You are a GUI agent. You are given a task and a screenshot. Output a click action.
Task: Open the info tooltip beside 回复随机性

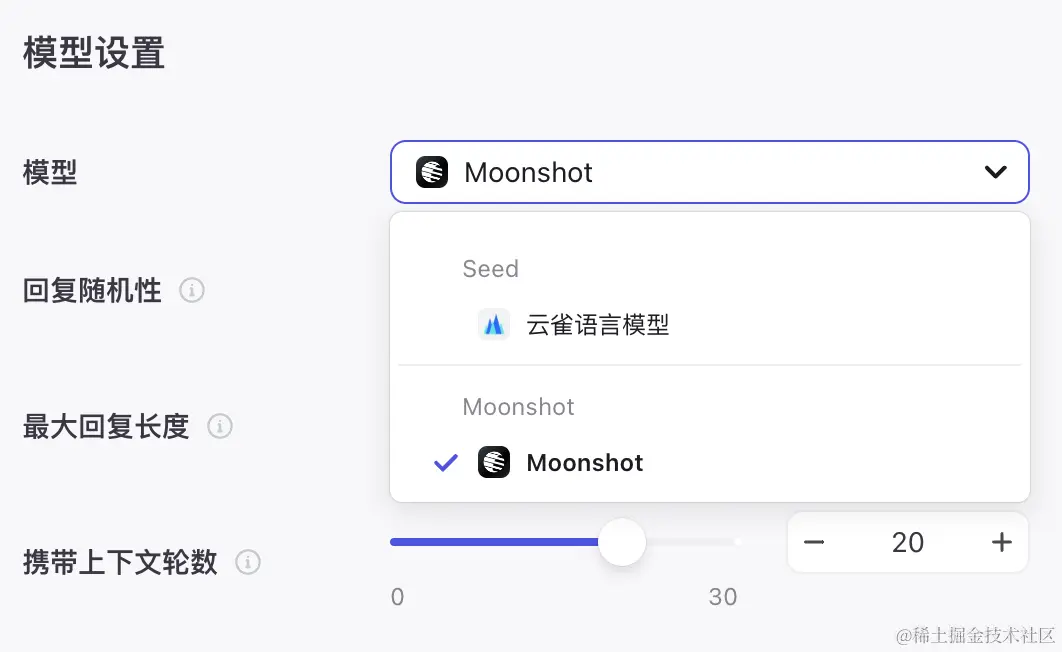[191, 290]
